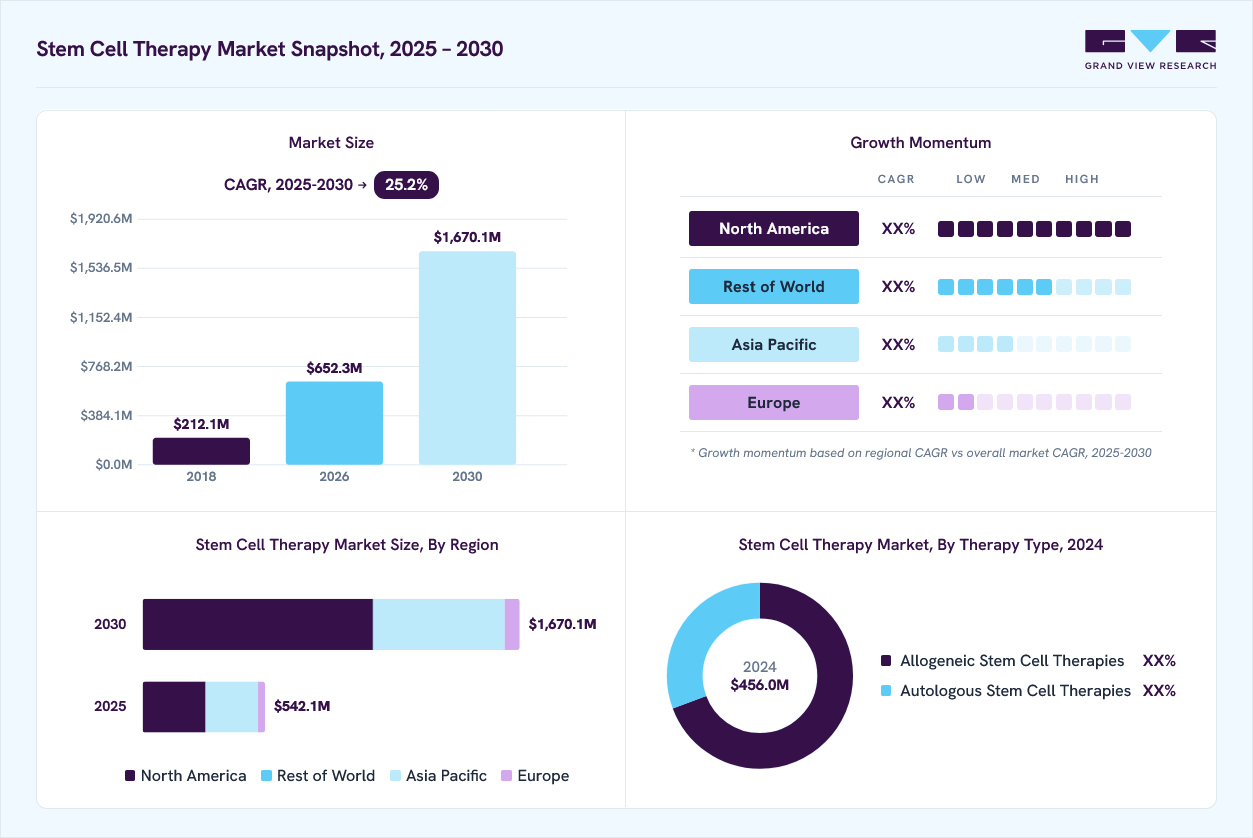Click Allogeneic Stem Cell Therapies XX% value
This screenshot has width=1253, height=838.
(x=1159, y=661)
